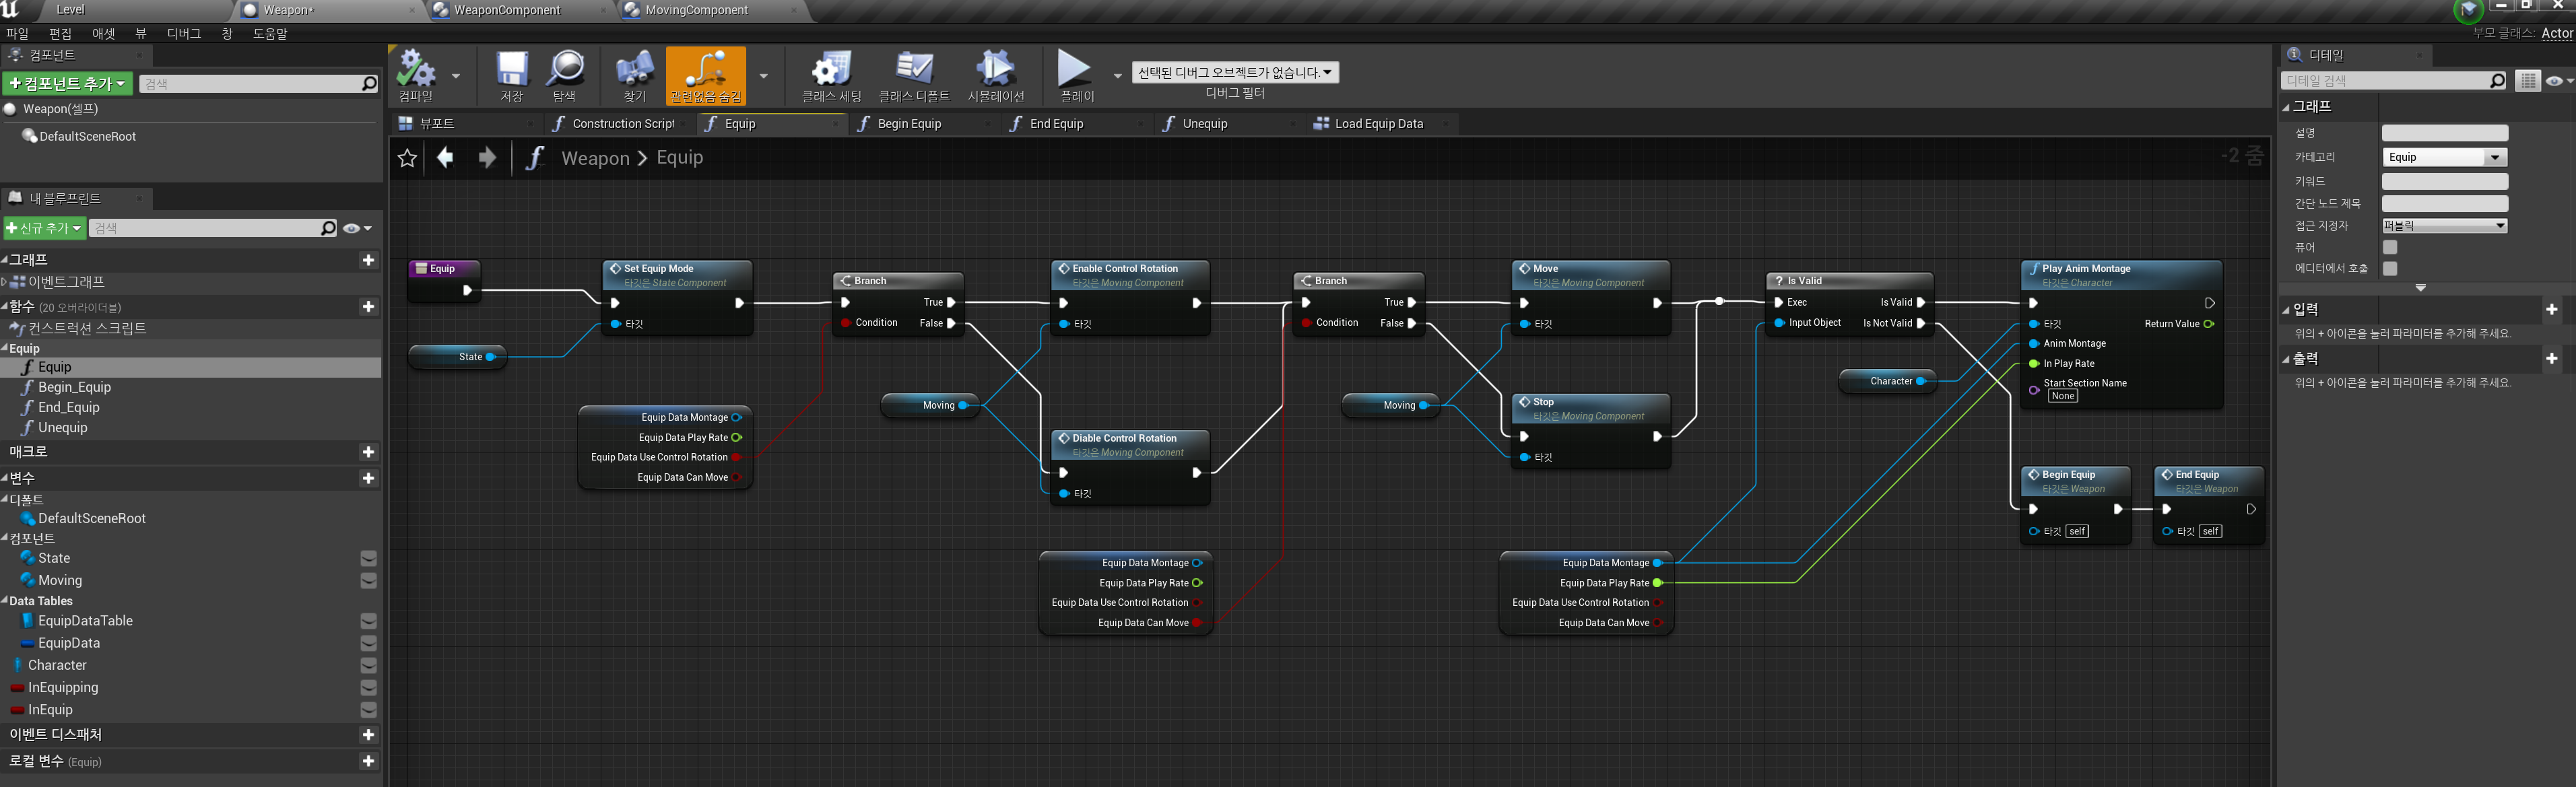Click the My Blueprint search field
The image size is (2576, 787).
213,228
